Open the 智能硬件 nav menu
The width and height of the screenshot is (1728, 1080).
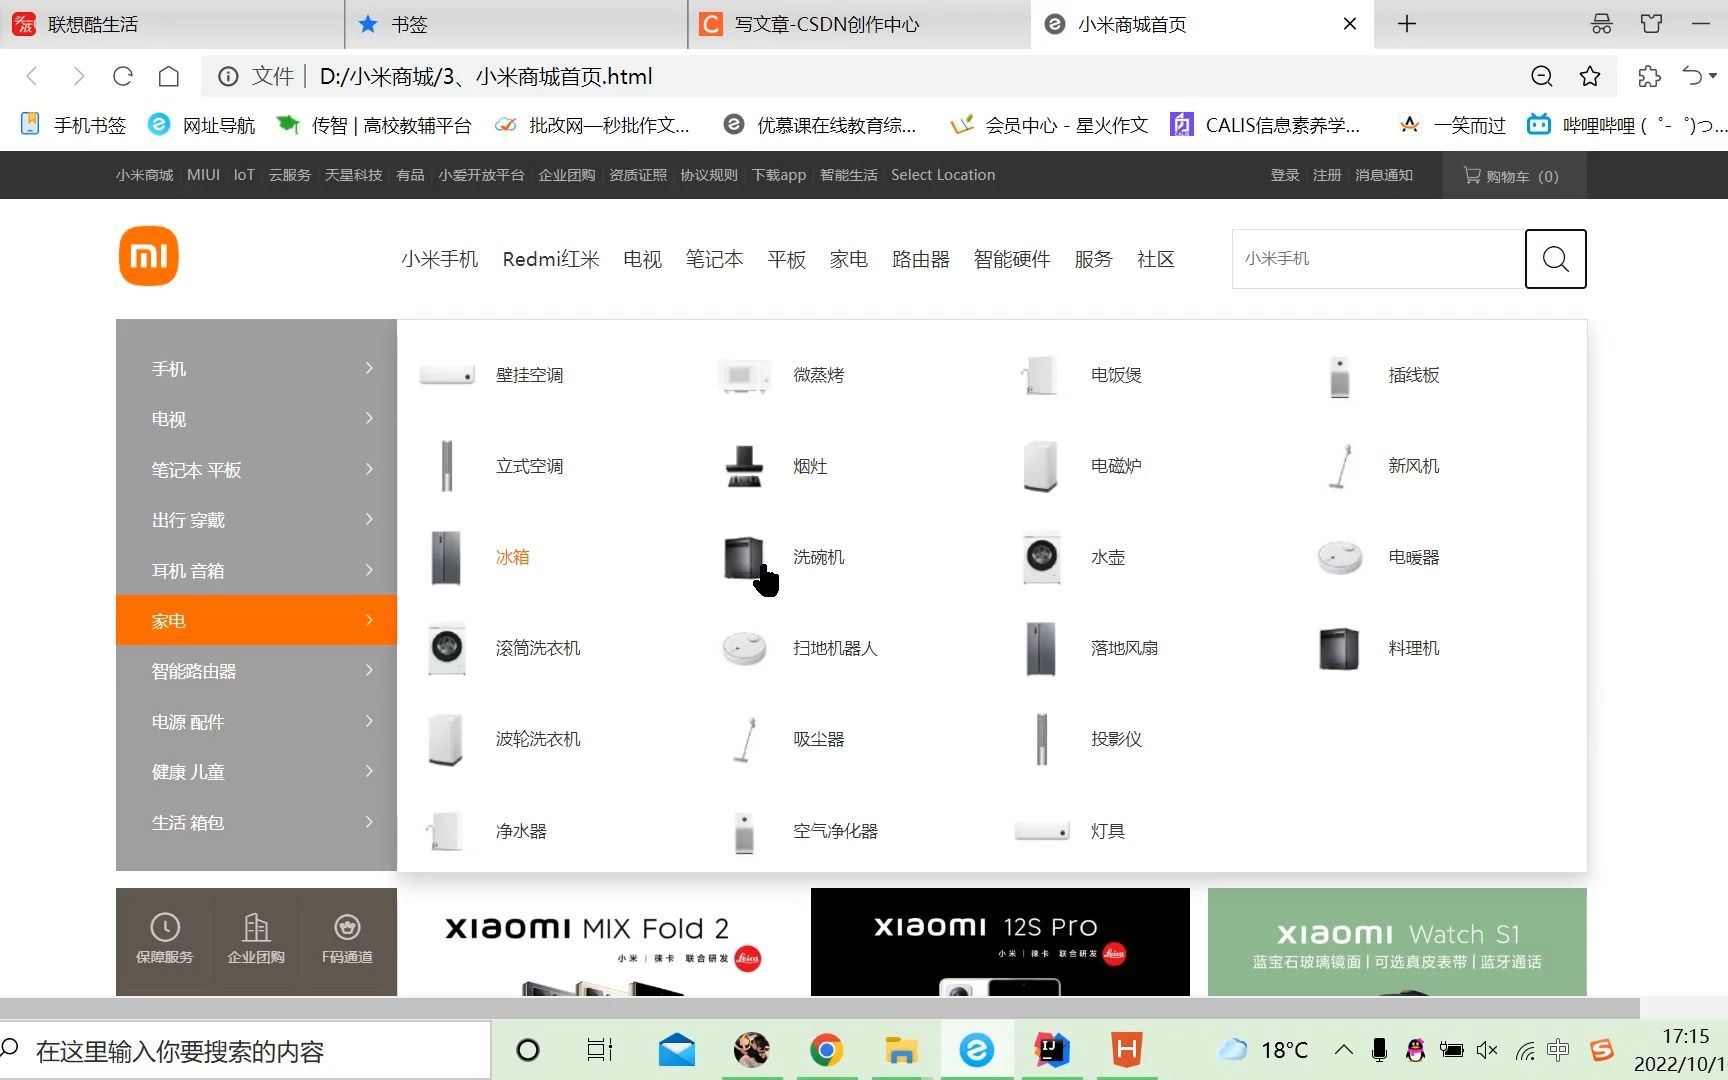coord(1012,259)
